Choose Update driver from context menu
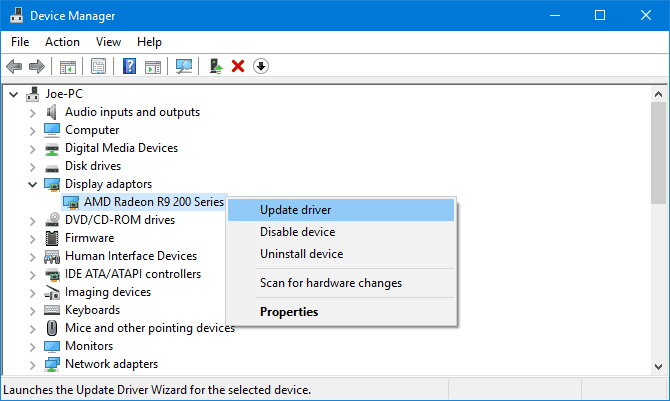 click(295, 210)
